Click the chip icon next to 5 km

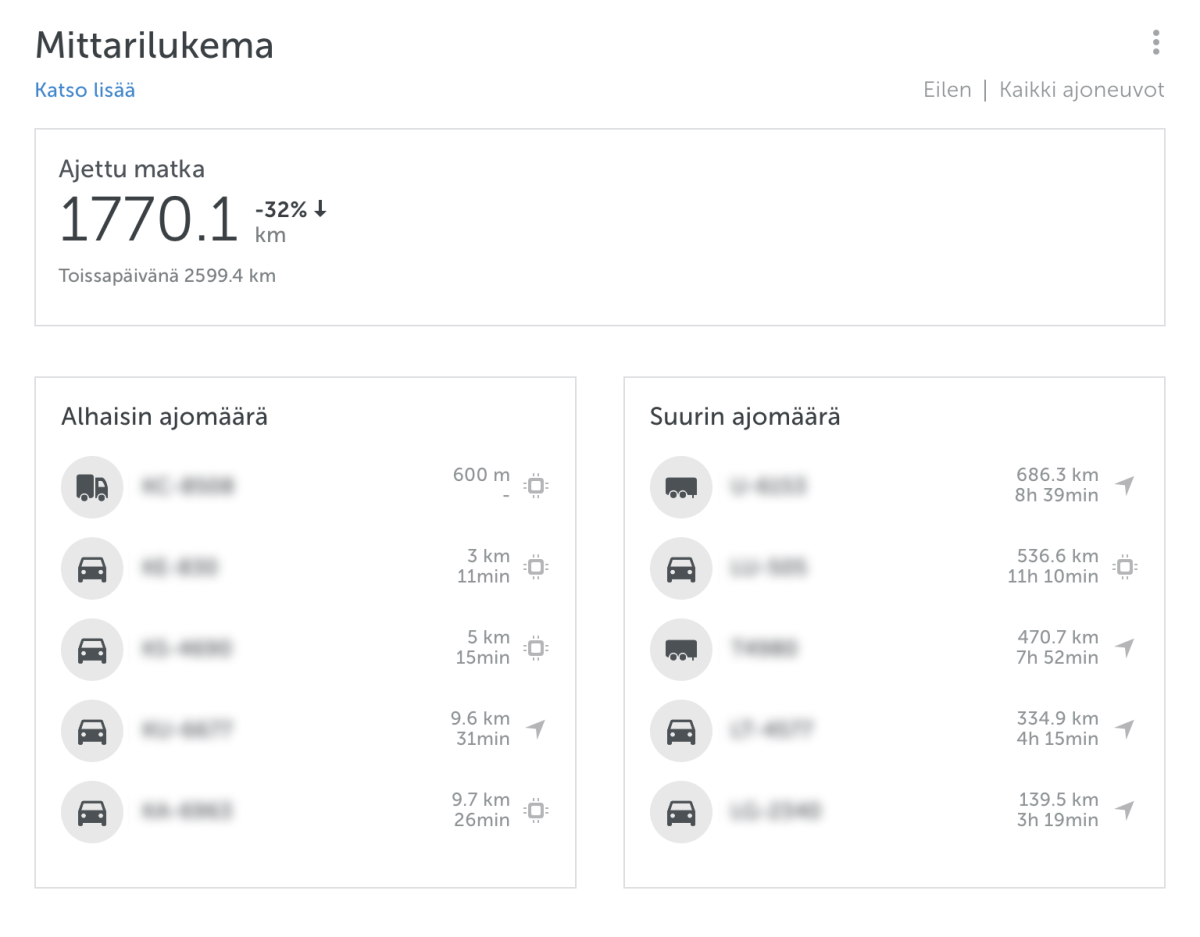(x=536, y=648)
